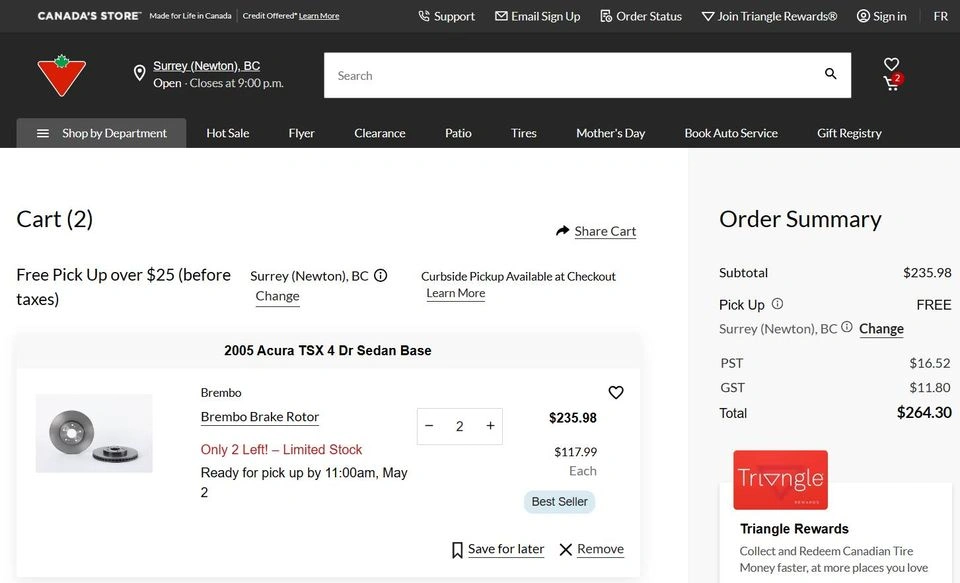
Task: Click Learn More beside Credit Offered
Action: [319, 16]
